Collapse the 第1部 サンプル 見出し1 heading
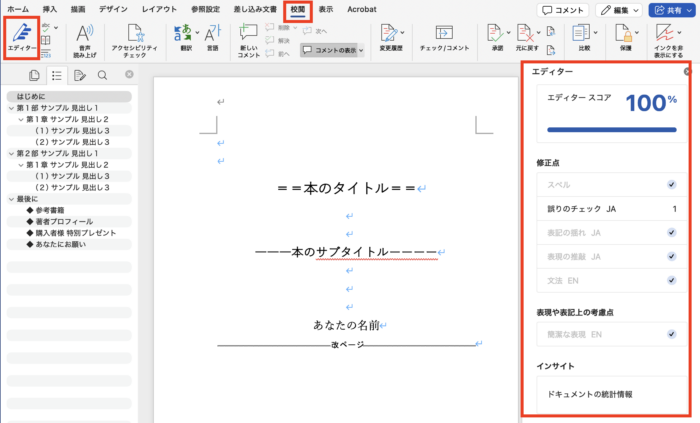 tap(11, 108)
